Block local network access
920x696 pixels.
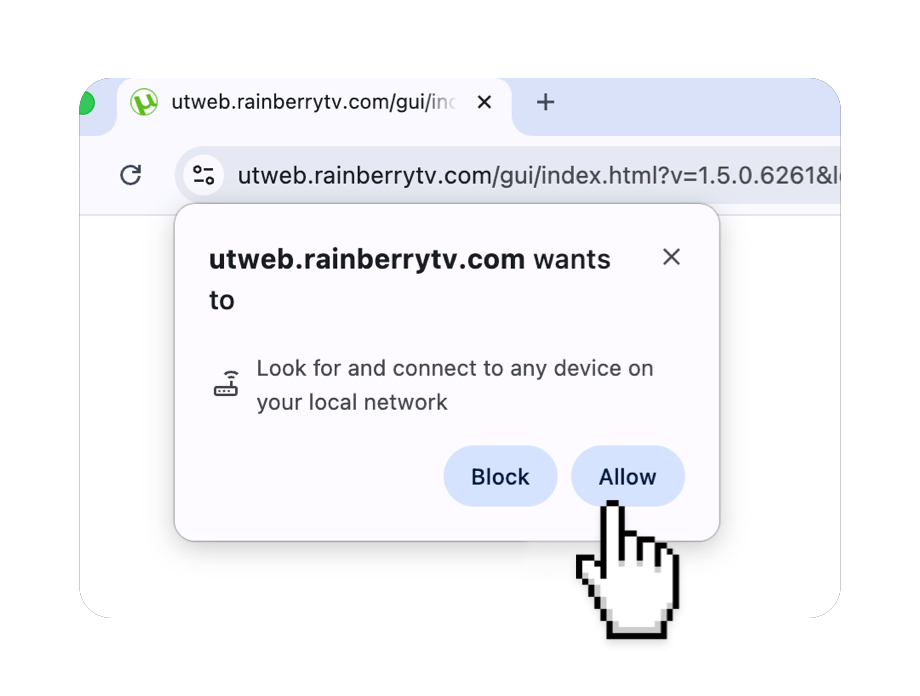500,476
